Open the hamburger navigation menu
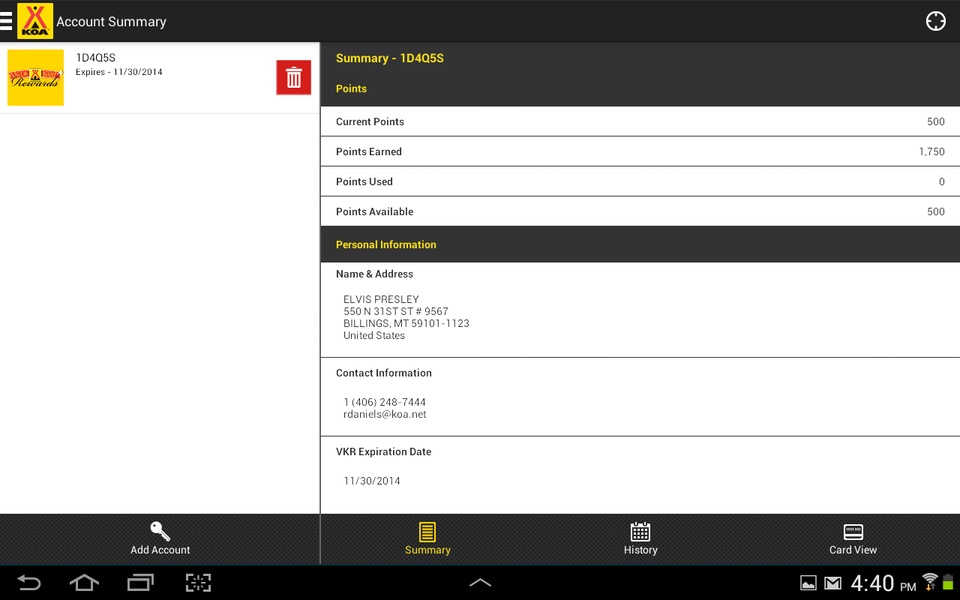The image size is (960, 600). coord(6,21)
